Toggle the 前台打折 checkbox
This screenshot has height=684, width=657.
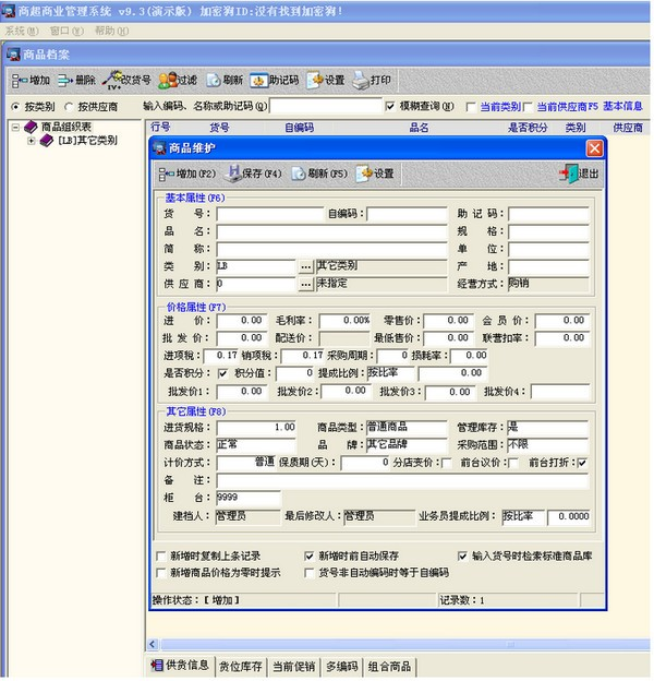[x=582, y=463]
